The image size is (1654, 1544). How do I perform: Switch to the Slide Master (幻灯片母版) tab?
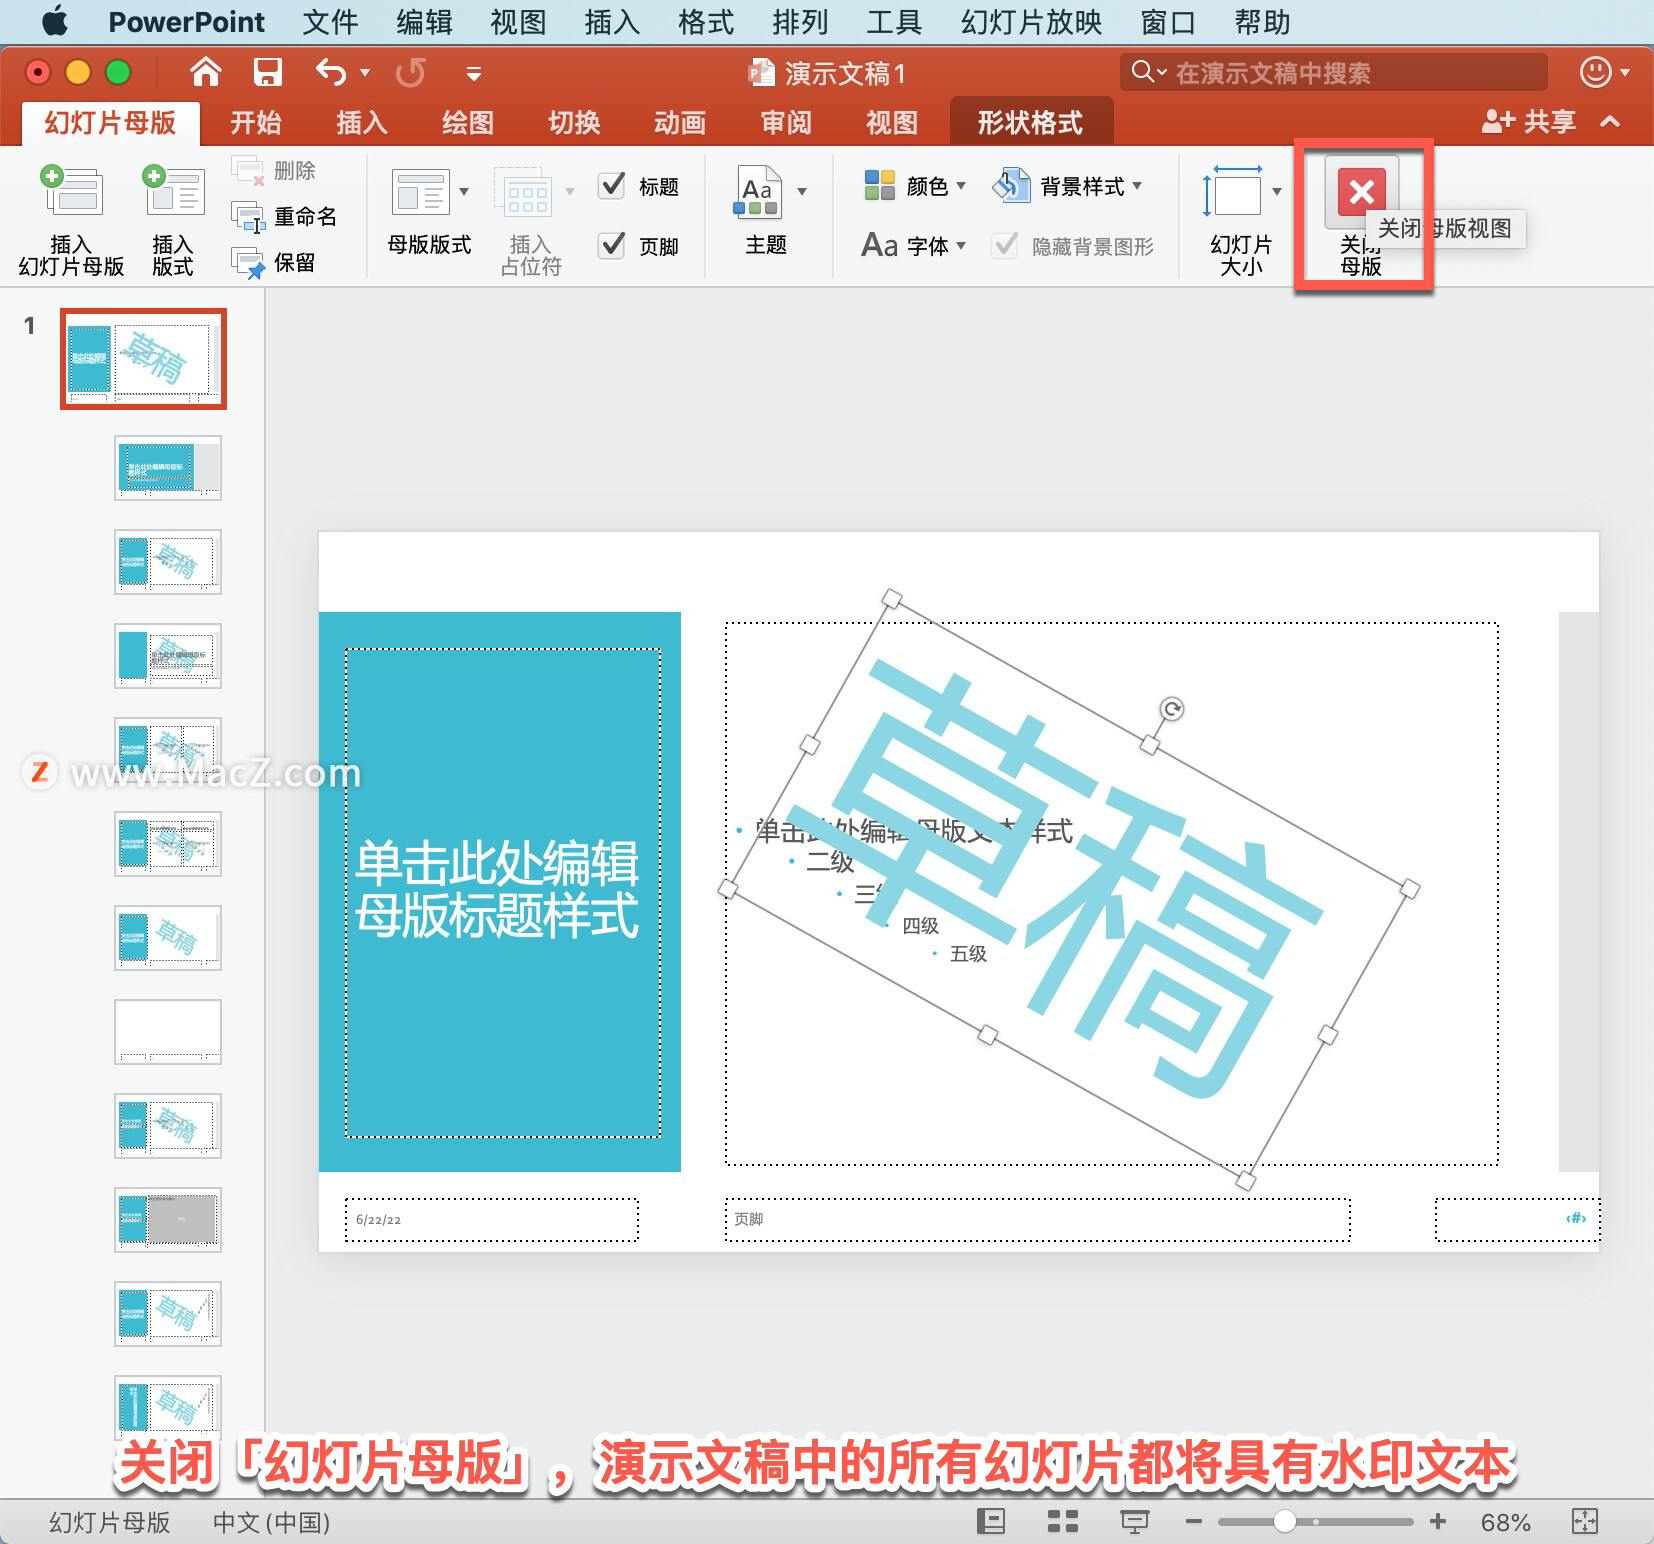pyautogui.click(x=110, y=123)
